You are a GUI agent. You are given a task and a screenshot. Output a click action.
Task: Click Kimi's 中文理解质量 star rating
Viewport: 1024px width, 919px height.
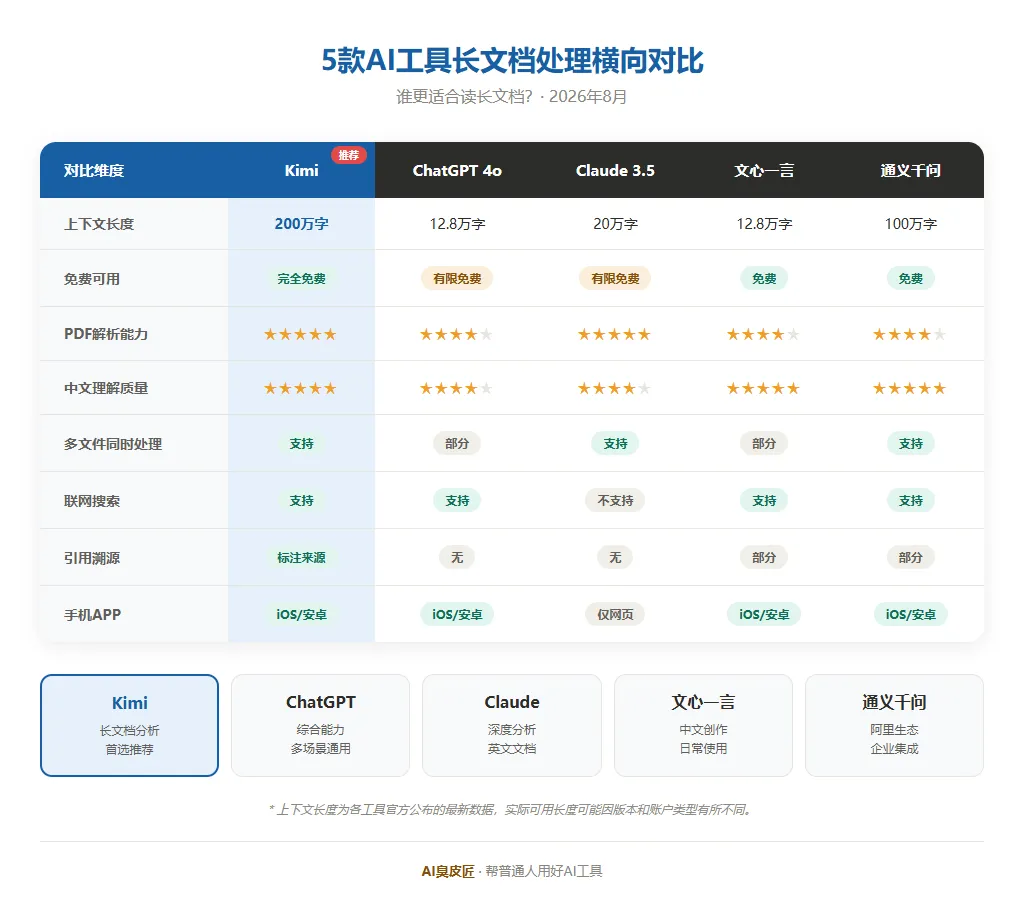[300, 389]
